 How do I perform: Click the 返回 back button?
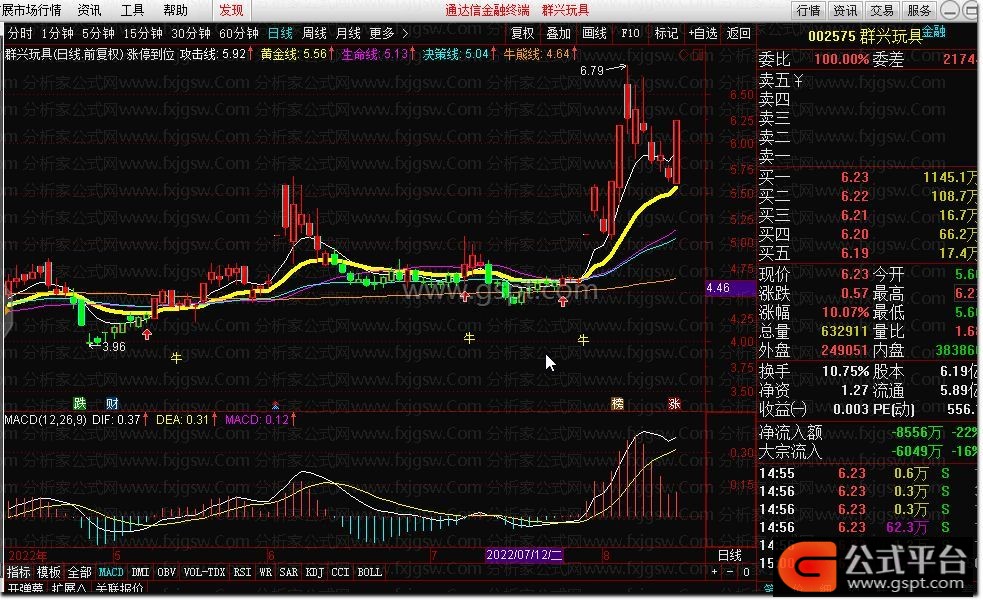point(739,33)
